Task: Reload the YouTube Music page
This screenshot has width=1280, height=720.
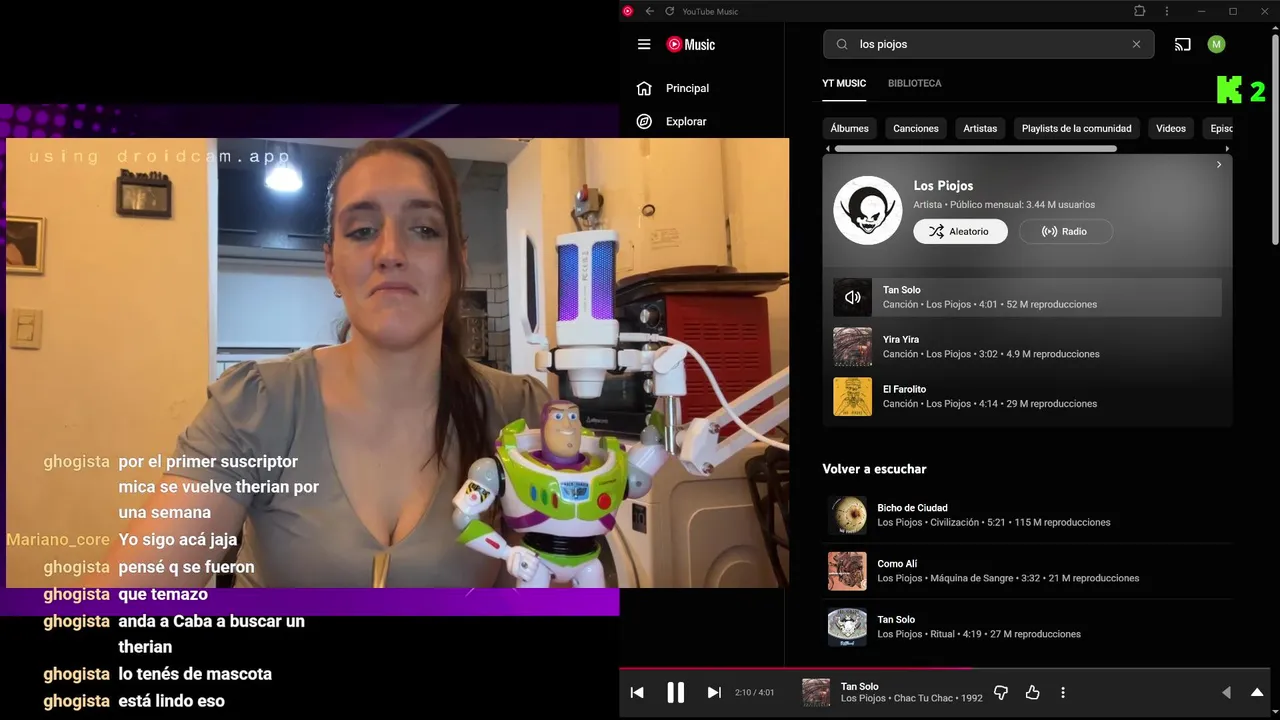Action: pyautogui.click(x=669, y=11)
